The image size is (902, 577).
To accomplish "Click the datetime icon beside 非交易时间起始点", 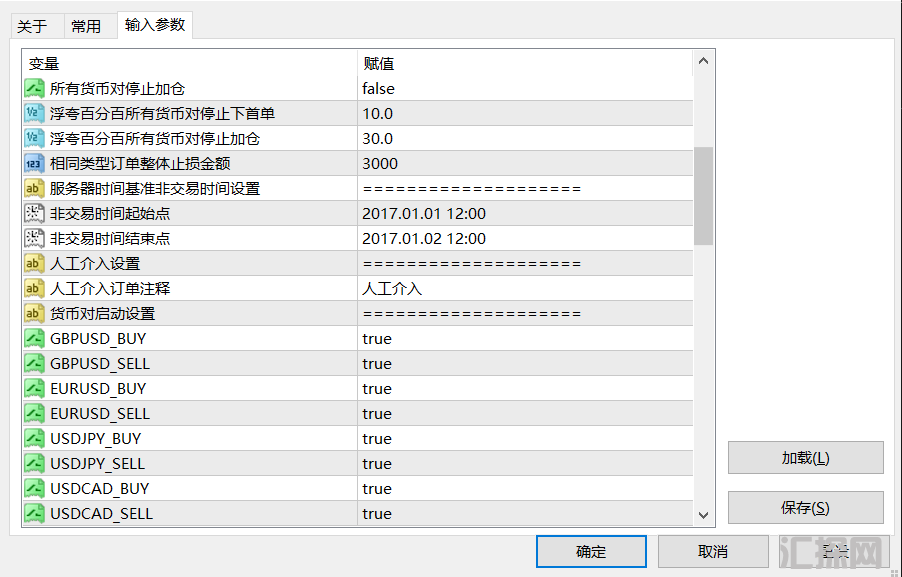I will point(34,214).
